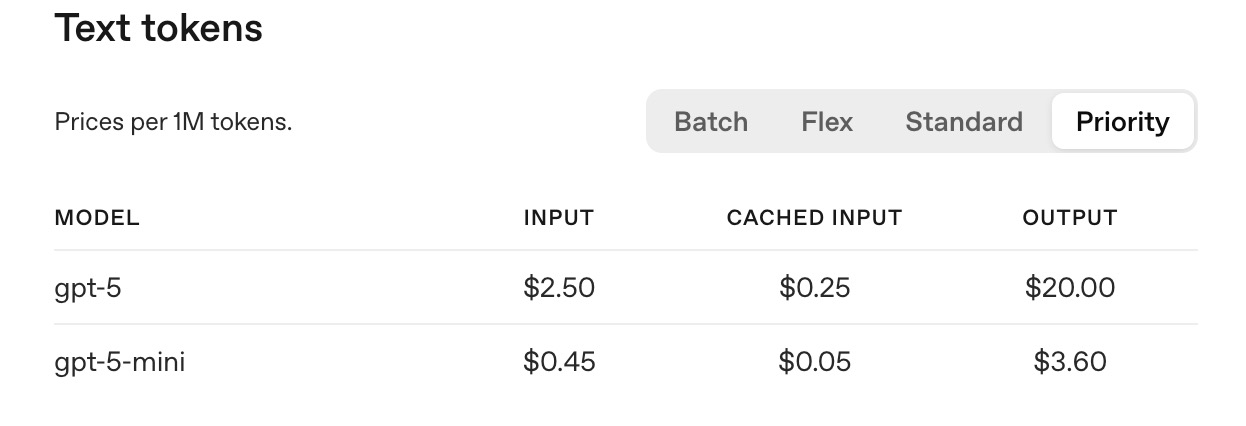The height and width of the screenshot is (426, 1246).
Task: Click the INPUT column header
Action: [x=559, y=218]
